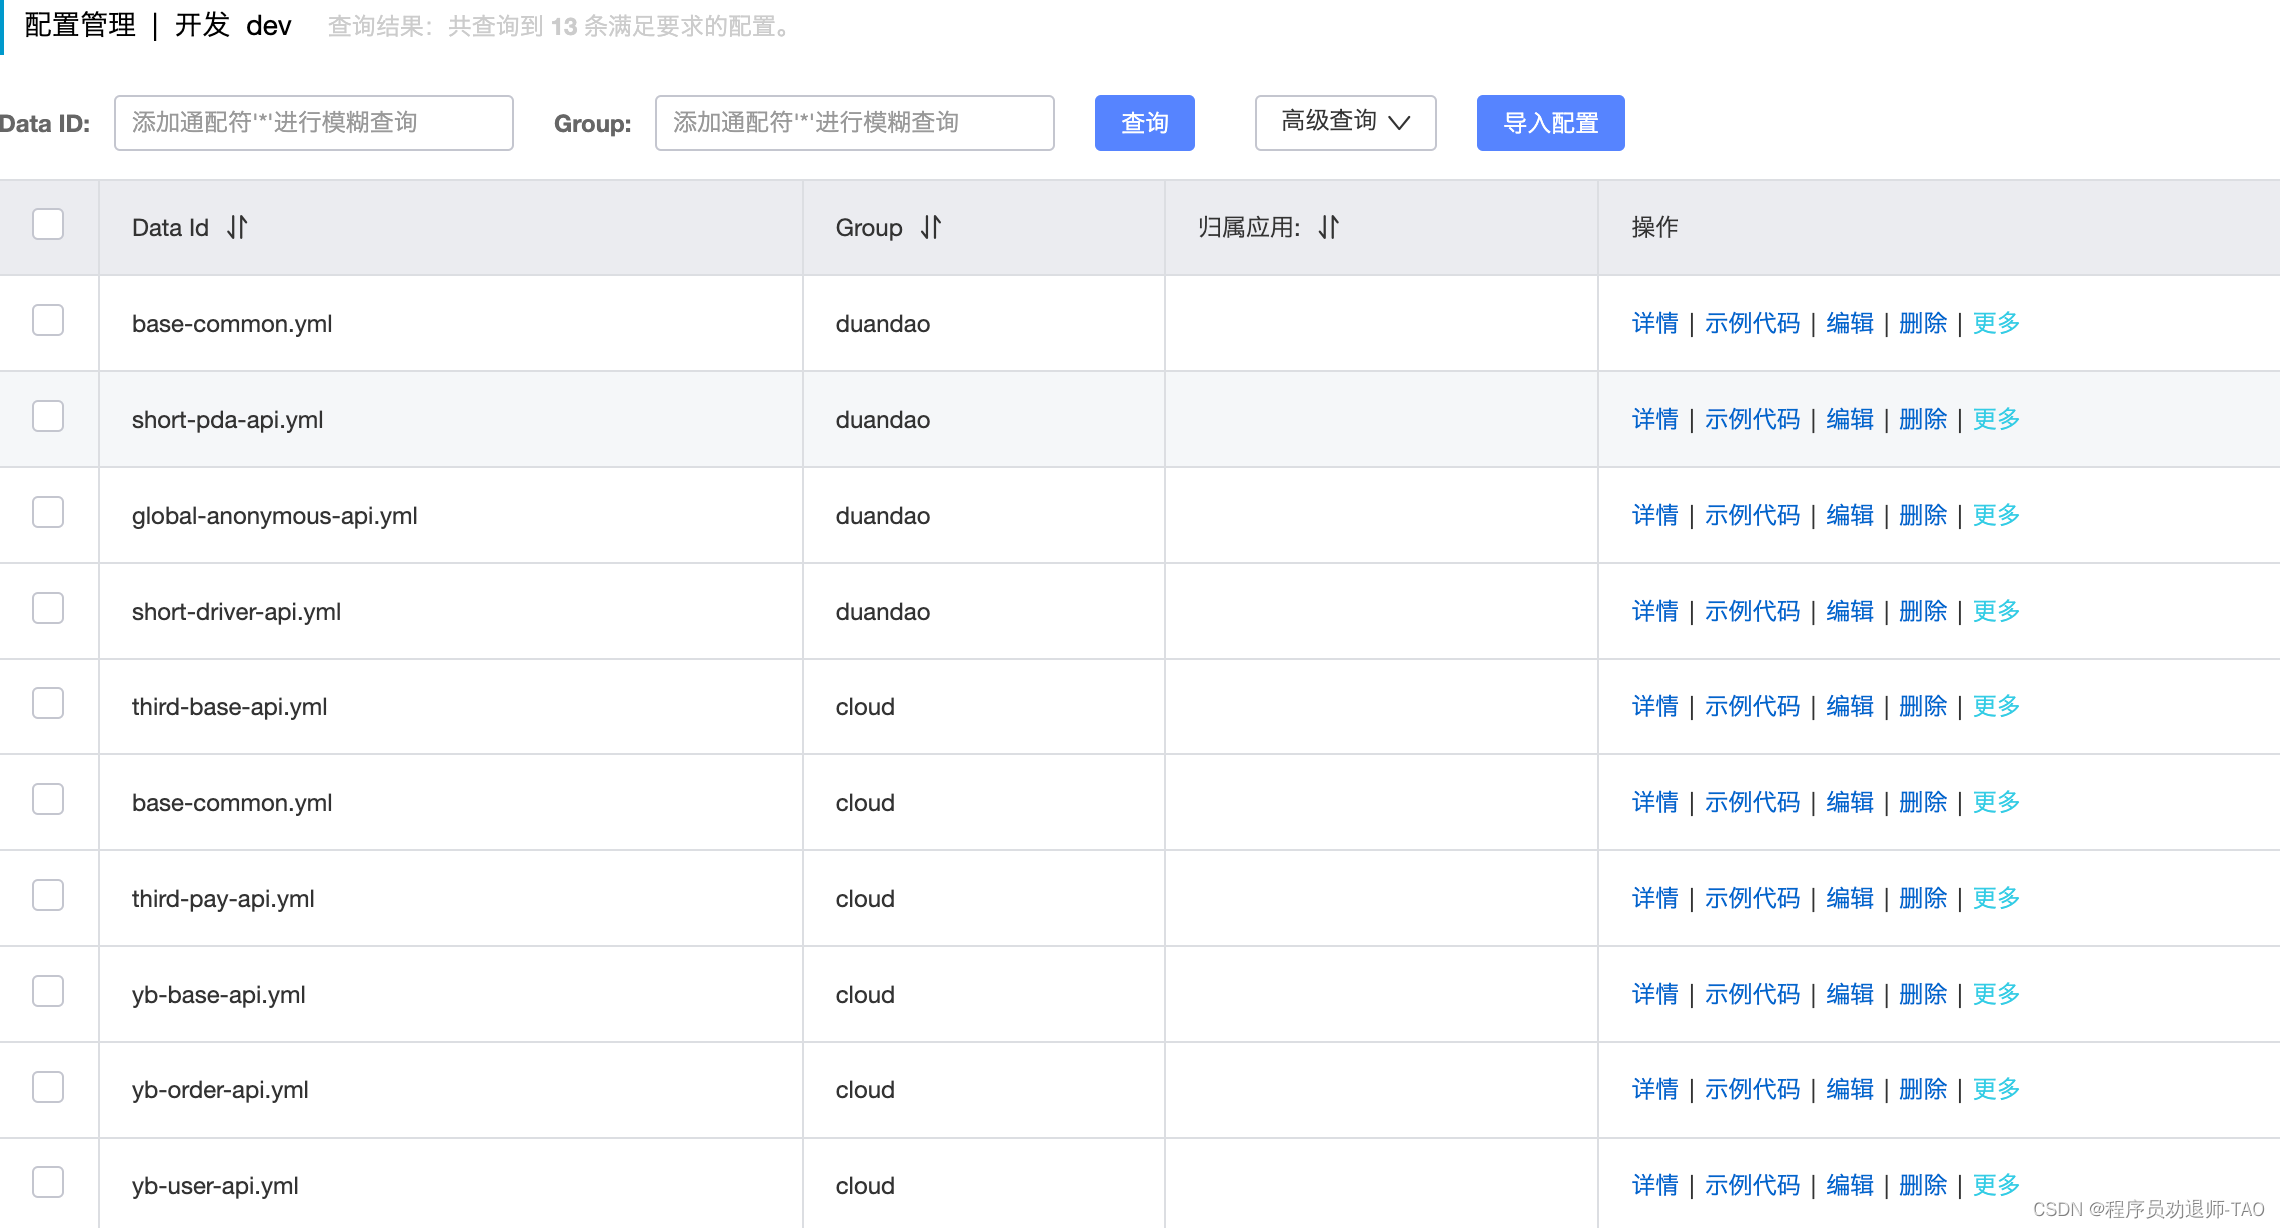Check the yb-user-api.yml row checkbox
2280x1228 pixels.
tap(48, 1182)
